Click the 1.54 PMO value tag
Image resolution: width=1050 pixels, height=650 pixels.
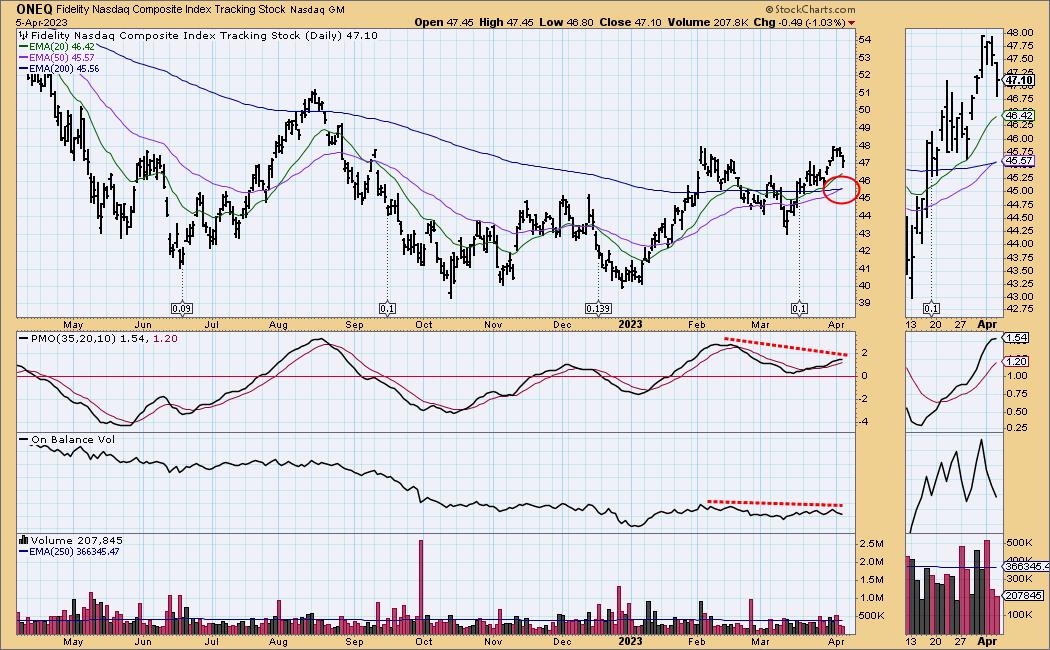[x=1017, y=338]
